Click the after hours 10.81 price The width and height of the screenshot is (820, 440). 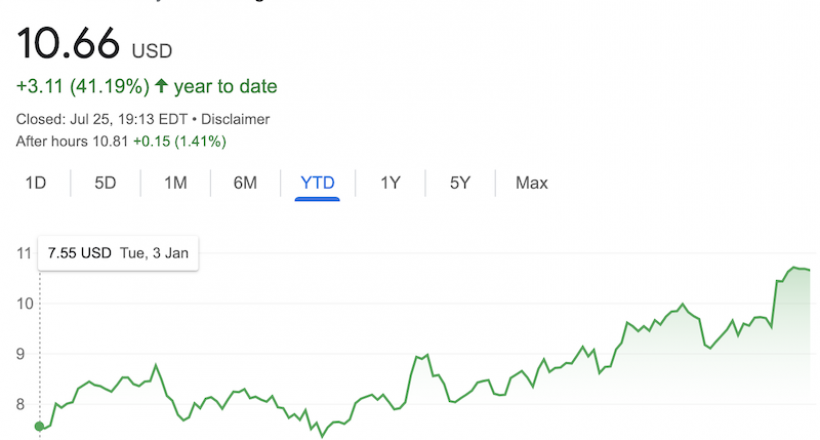110,141
